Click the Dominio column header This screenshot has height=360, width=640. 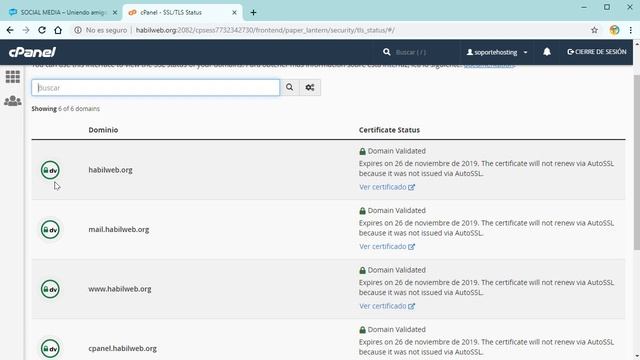tap(103, 130)
